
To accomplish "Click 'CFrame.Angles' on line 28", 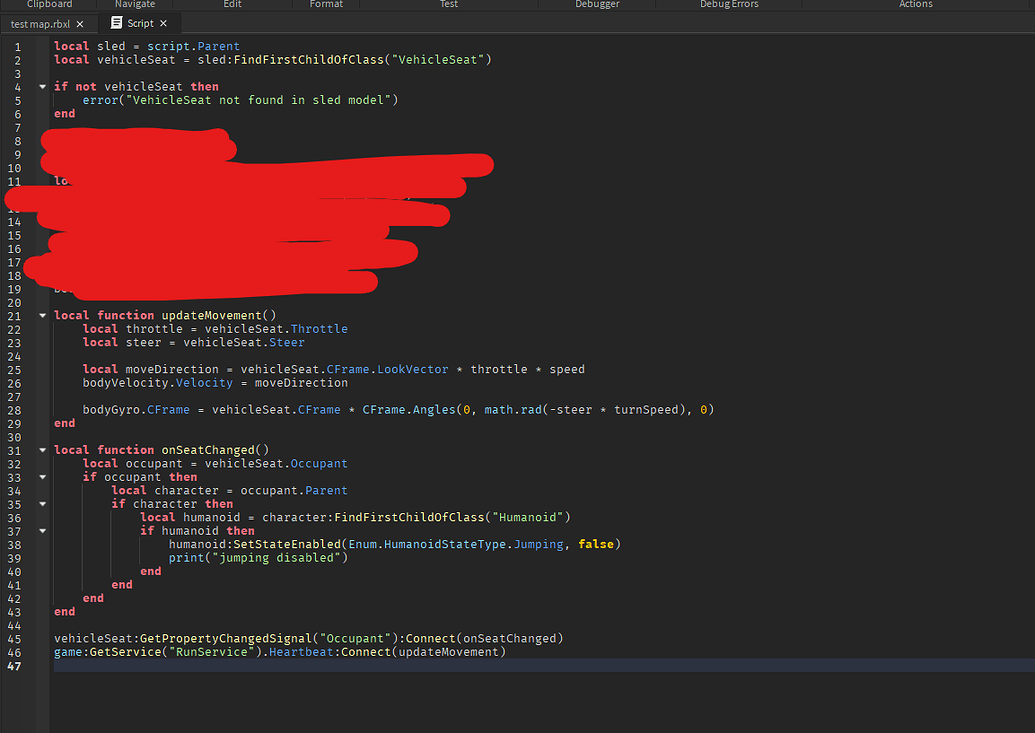I will (409, 409).
